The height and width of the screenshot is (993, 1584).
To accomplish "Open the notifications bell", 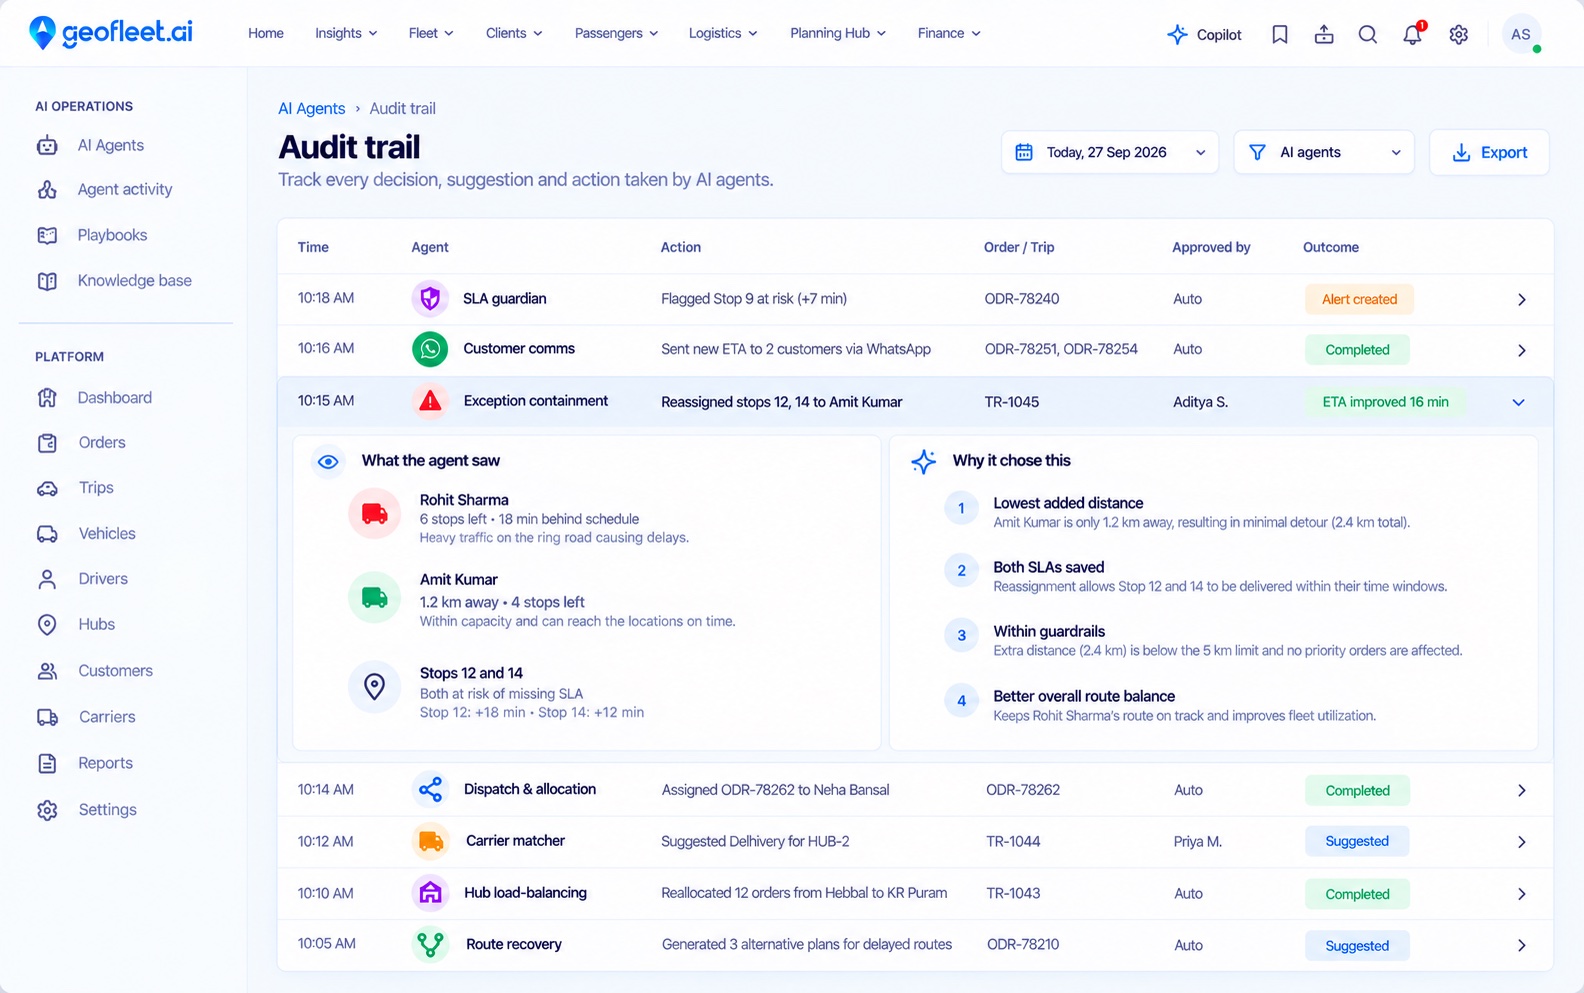I will pos(1412,34).
